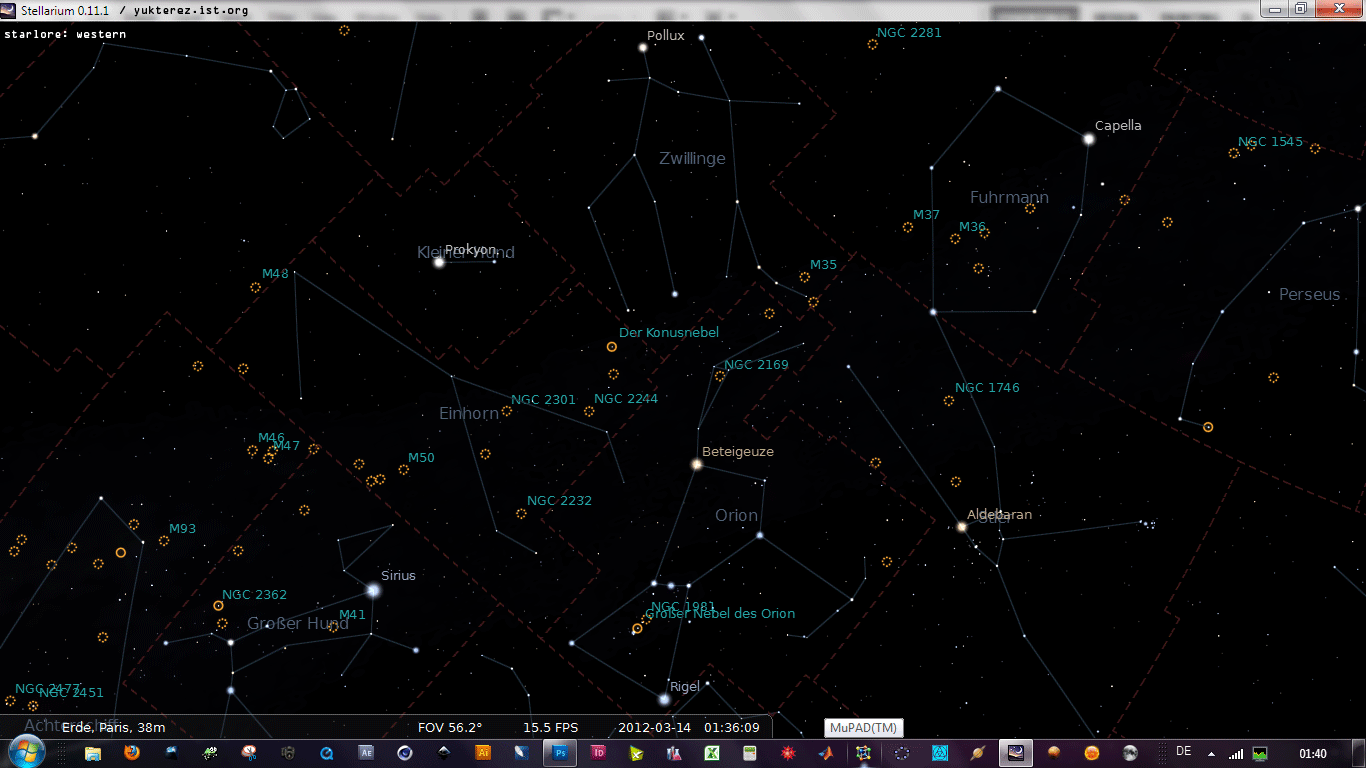This screenshot has width=1366, height=768.
Task: Select the star Pollux
Action: (644, 47)
